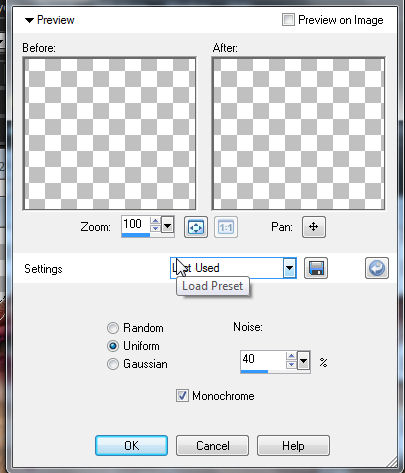This screenshot has width=405, height=473.
Task: Enable the Preview on Image checkbox
Action: (288, 20)
